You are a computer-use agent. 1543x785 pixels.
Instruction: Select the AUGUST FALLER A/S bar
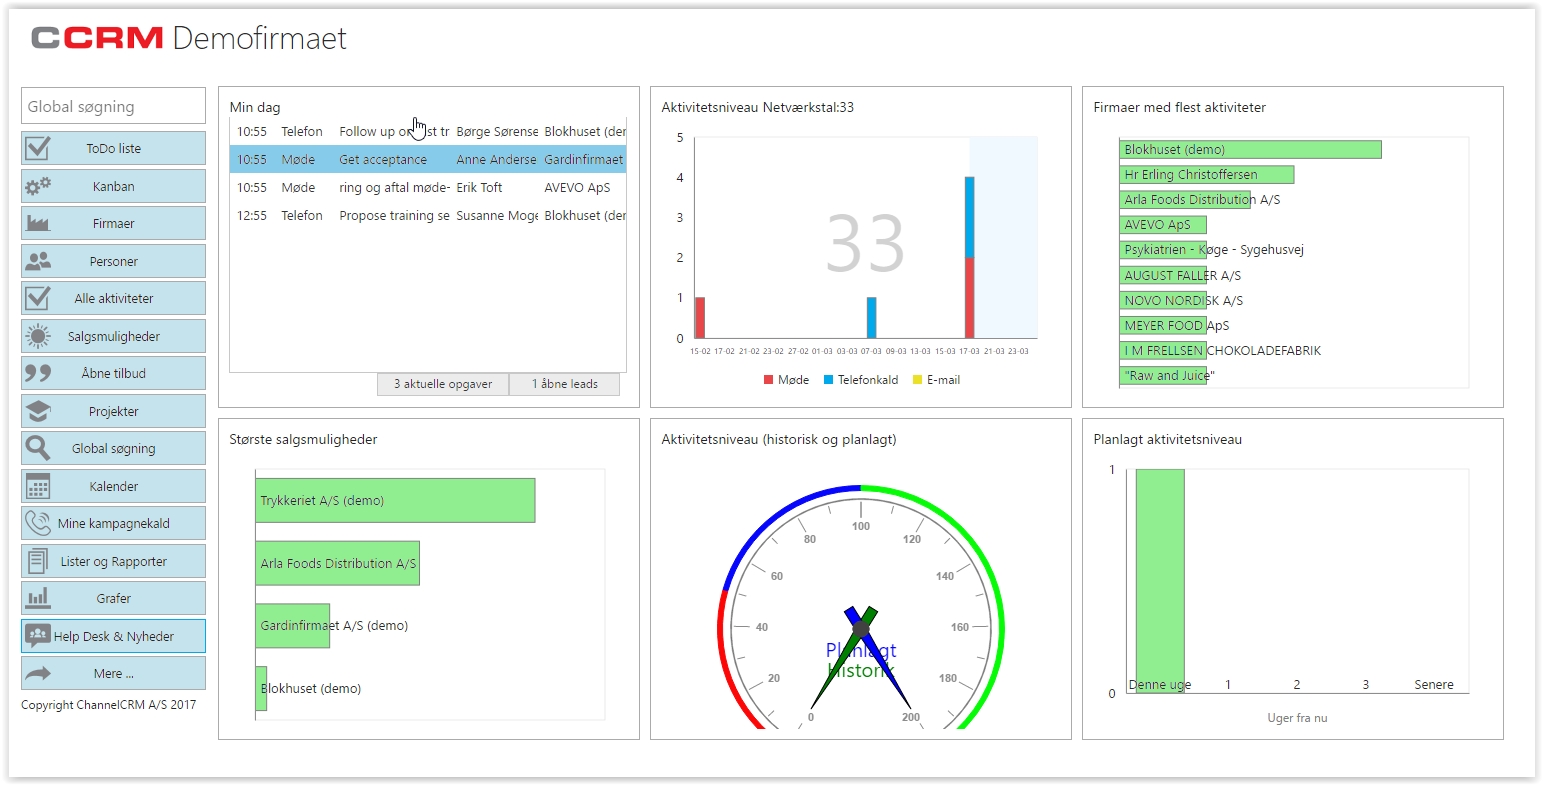[1163, 275]
